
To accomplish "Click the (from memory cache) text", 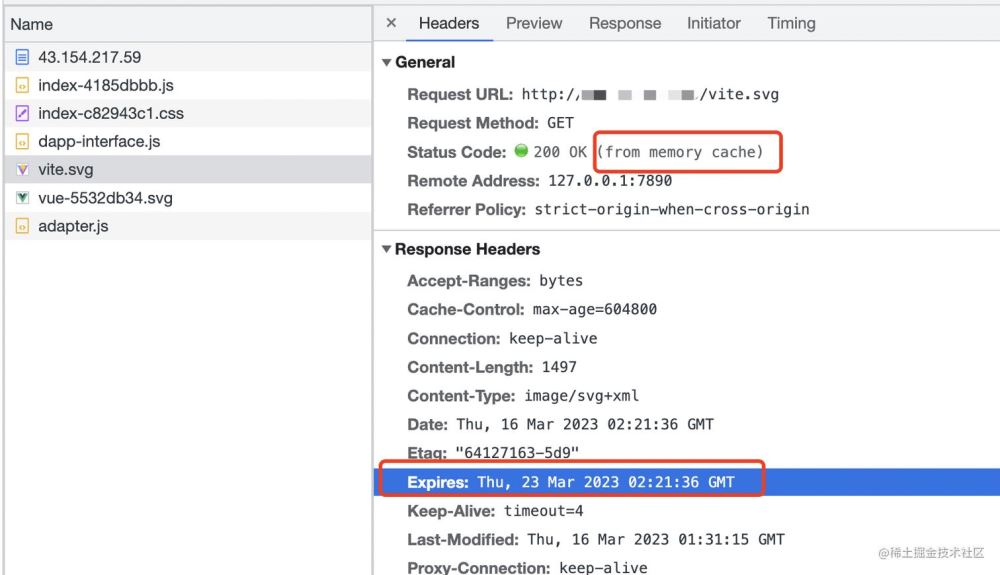I will 680,152.
